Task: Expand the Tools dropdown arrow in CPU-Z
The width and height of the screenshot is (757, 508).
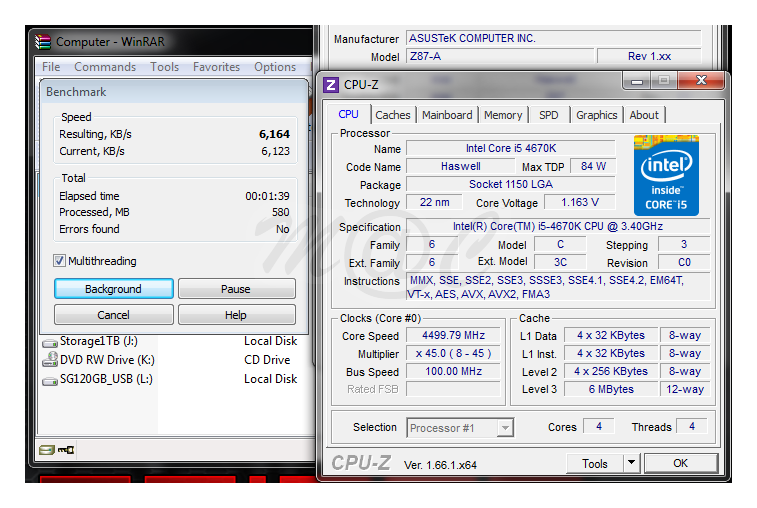Action: tap(631, 463)
